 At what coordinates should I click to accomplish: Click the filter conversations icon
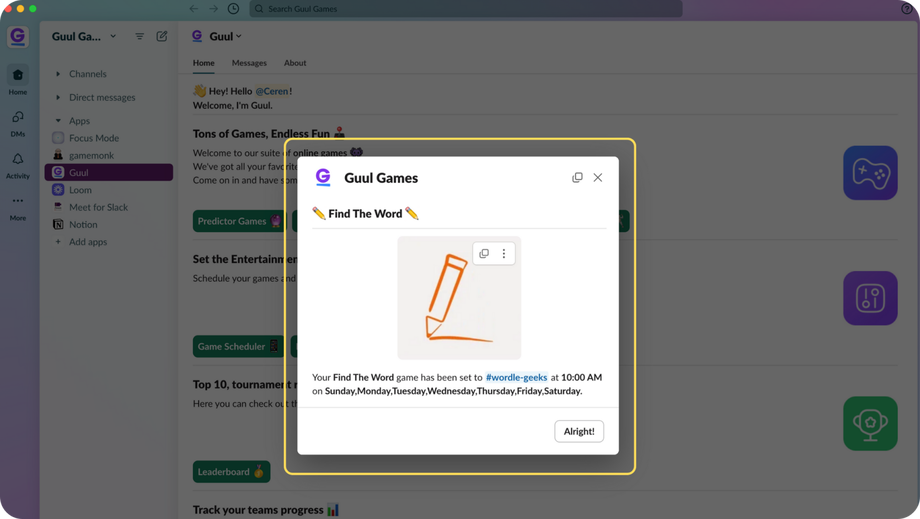click(x=139, y=36)
